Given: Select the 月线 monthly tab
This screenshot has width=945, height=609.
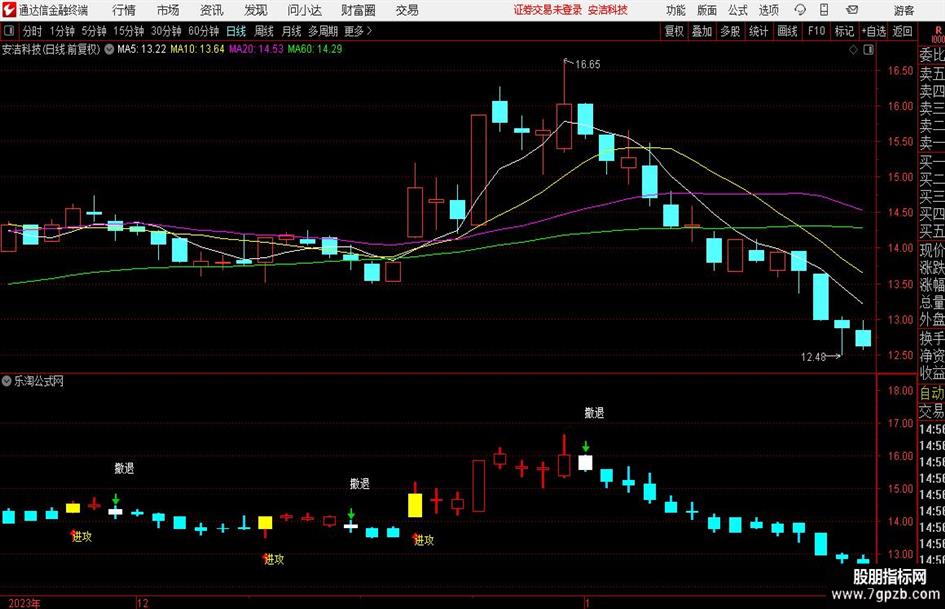Looking at the screenshot, I should (x=291, y=31).
